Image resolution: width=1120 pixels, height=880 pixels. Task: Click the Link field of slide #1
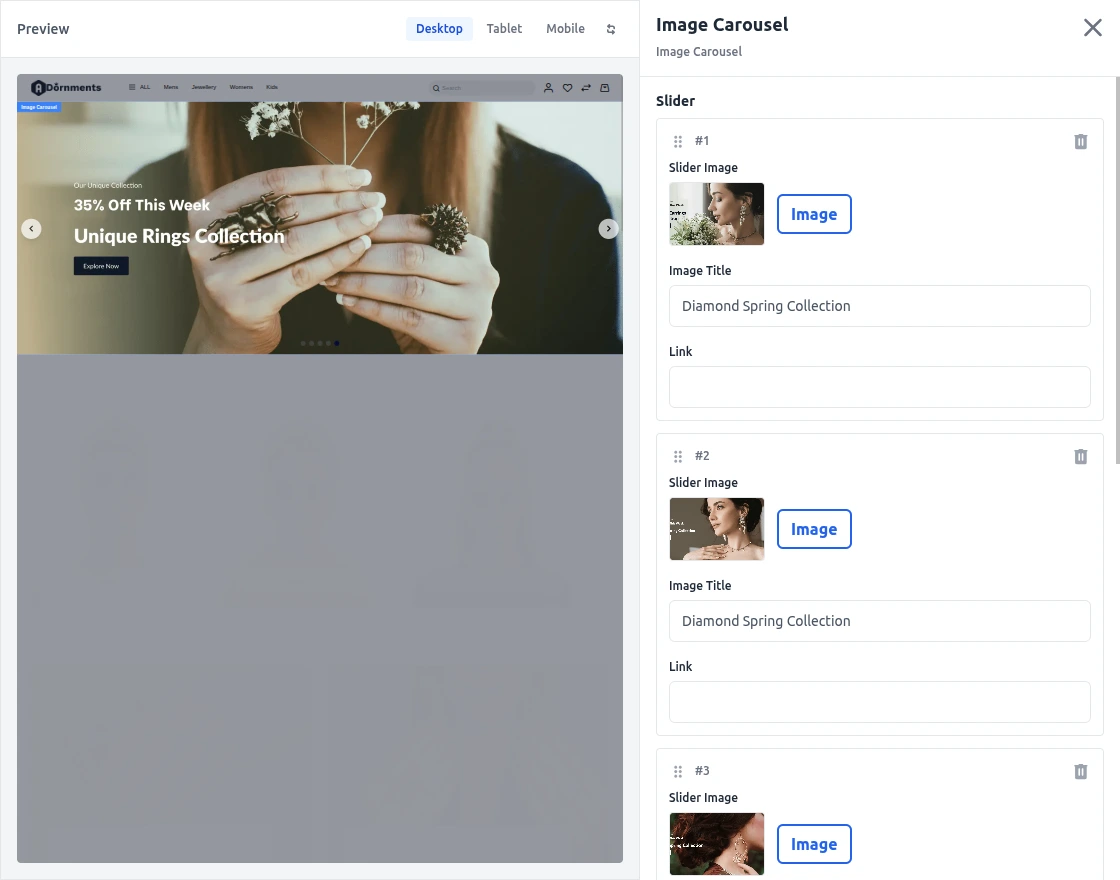pos(879,387)
